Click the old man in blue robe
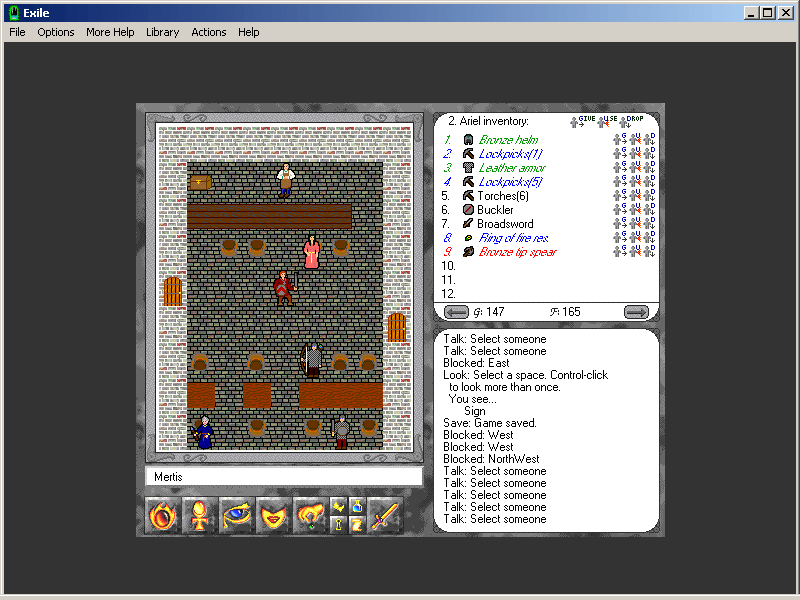 point(204,433)
